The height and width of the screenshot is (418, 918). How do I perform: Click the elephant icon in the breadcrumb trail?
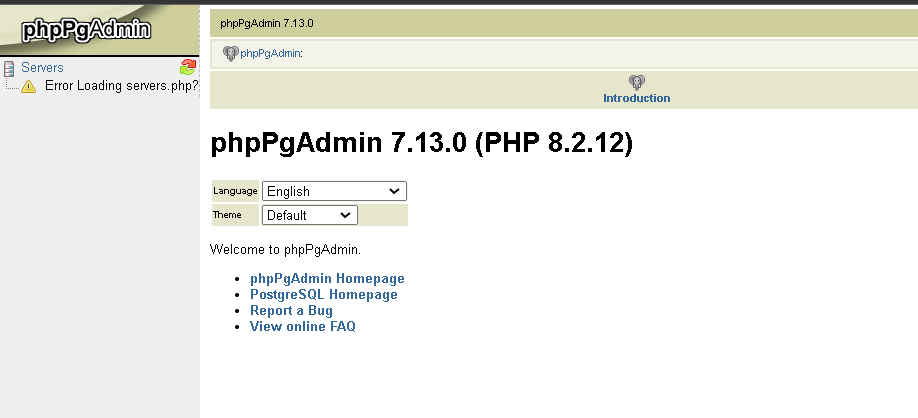click(231, 53)
